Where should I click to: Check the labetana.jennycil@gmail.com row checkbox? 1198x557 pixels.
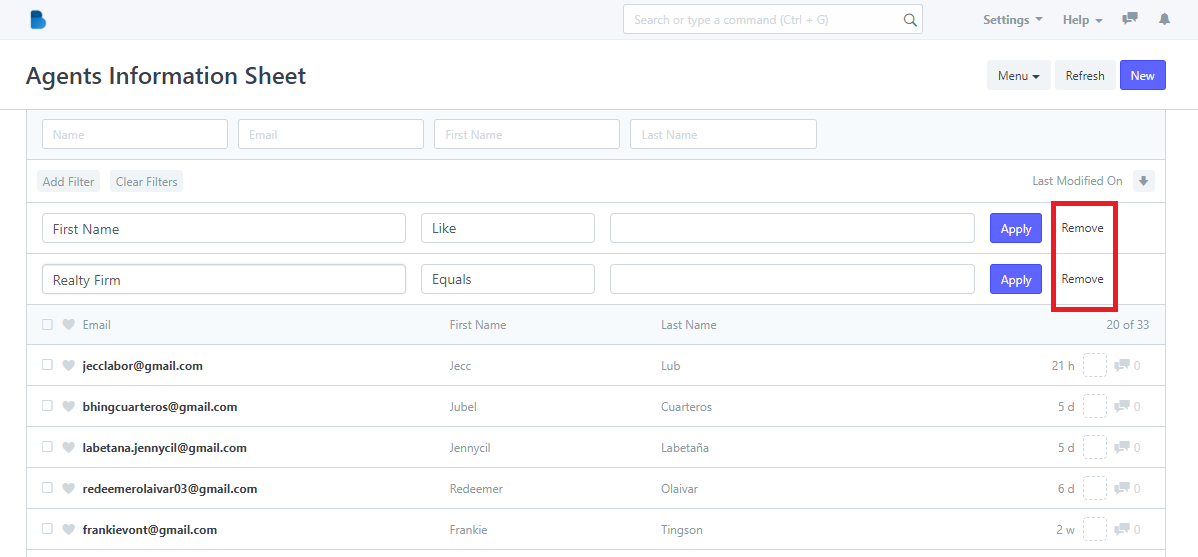47,447
